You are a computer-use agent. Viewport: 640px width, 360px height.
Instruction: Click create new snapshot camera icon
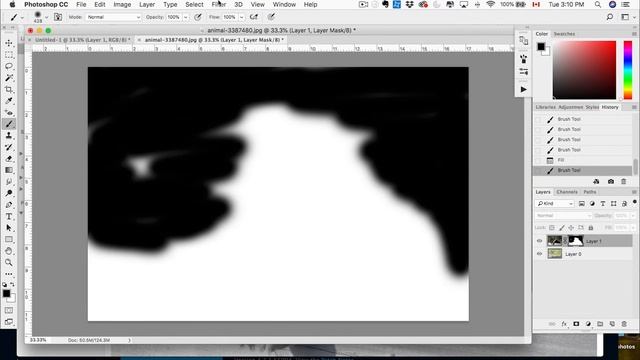point(611,181)
